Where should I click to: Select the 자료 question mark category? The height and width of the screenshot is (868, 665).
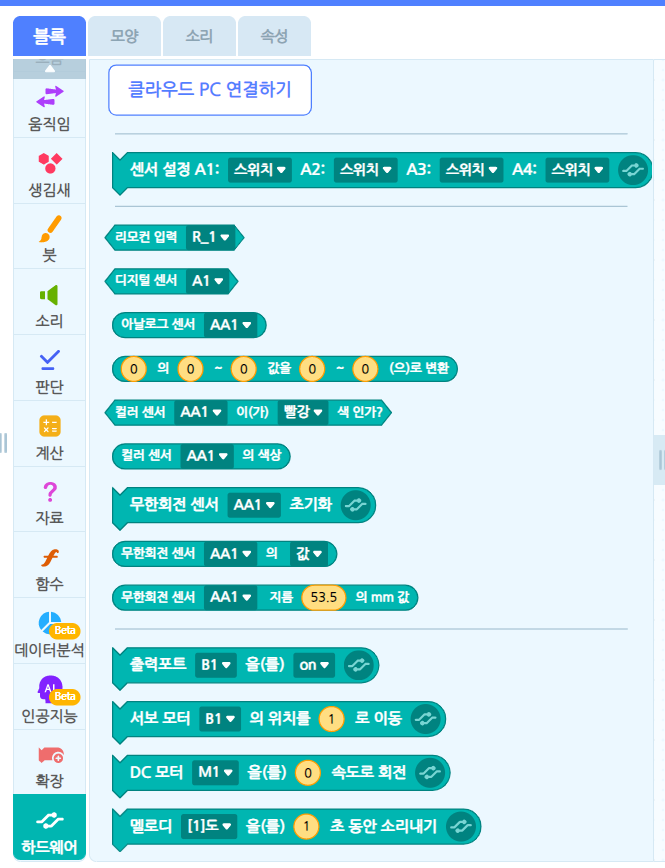pos(49,503)
